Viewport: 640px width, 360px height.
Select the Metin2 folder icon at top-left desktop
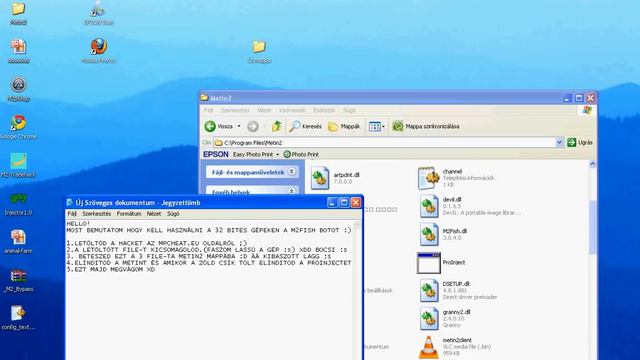pyautogui.click(x=18, y=13)
